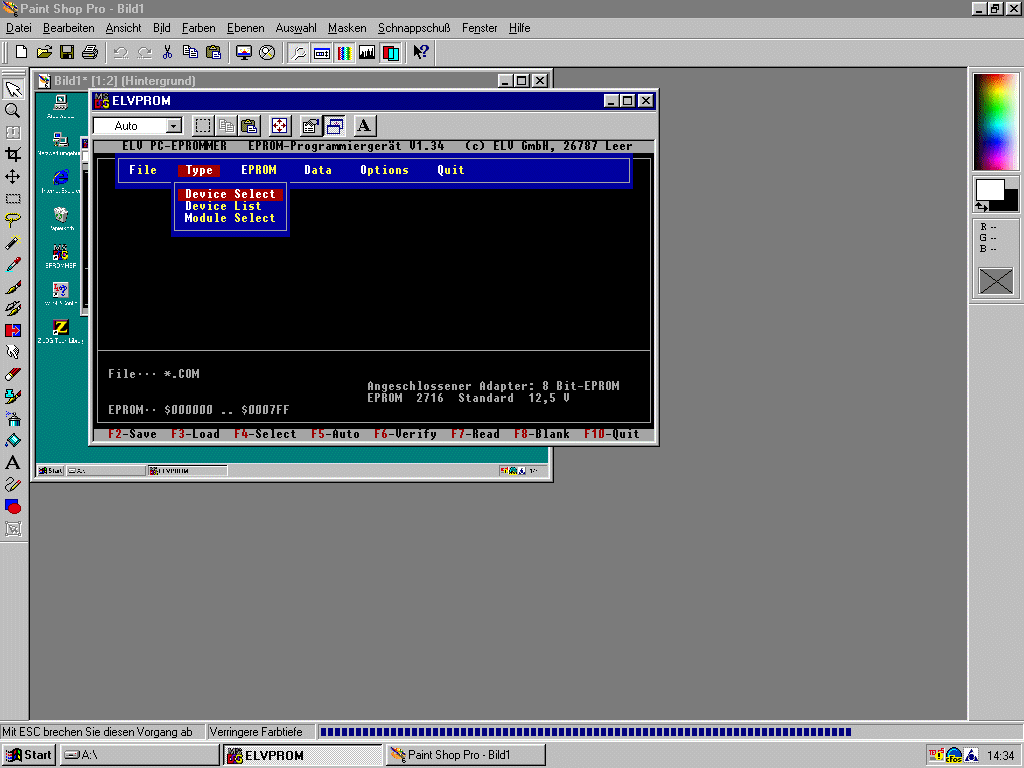Select the Shapes tool

click(13, 506)
